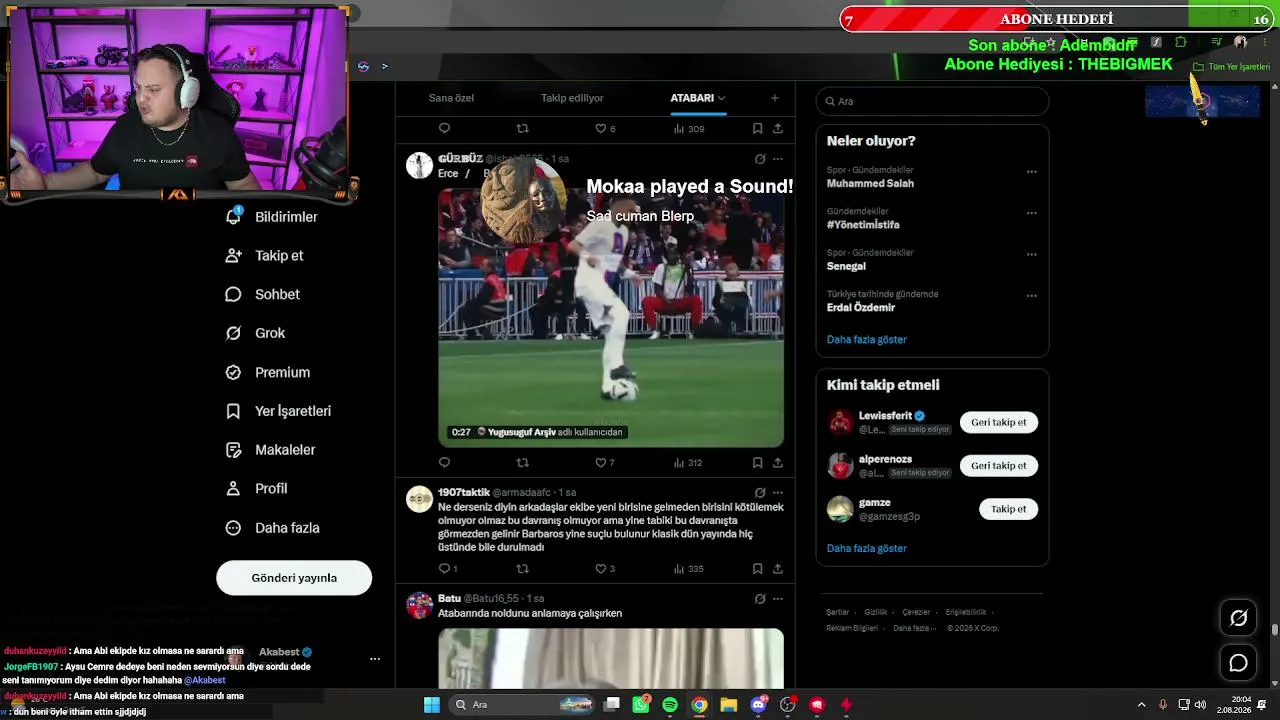Open options for Muhammed Salah trend
The image size is (1280, 720).
point(1031,171)
